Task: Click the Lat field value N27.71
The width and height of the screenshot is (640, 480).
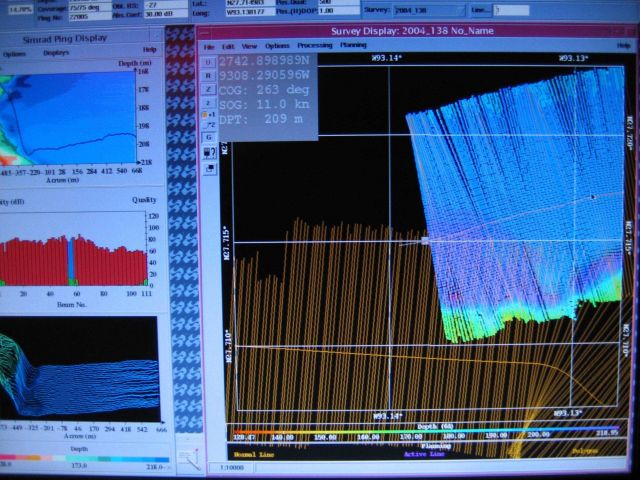Action: (251, 2)
